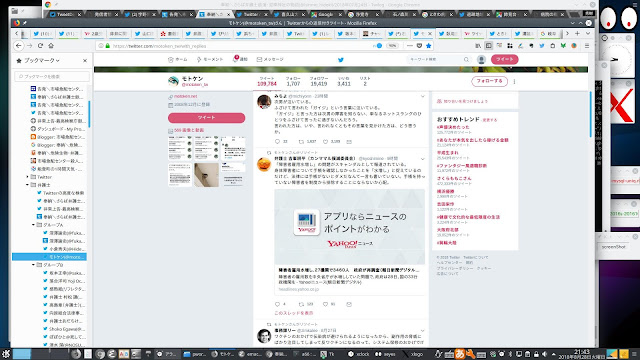Screen dimensions: 640x360
Task: Select the ツイート count tab 109,784
Action: click(x=267, y=81)
